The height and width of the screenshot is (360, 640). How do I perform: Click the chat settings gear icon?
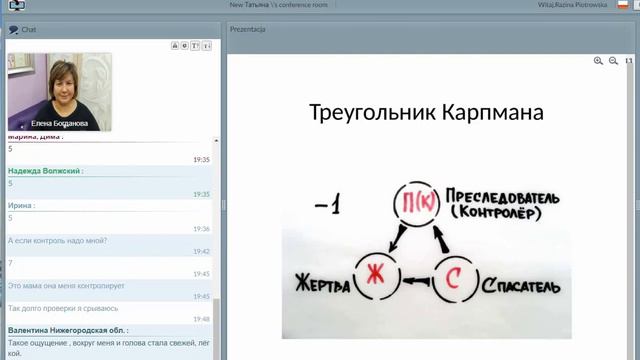point(185,46)
